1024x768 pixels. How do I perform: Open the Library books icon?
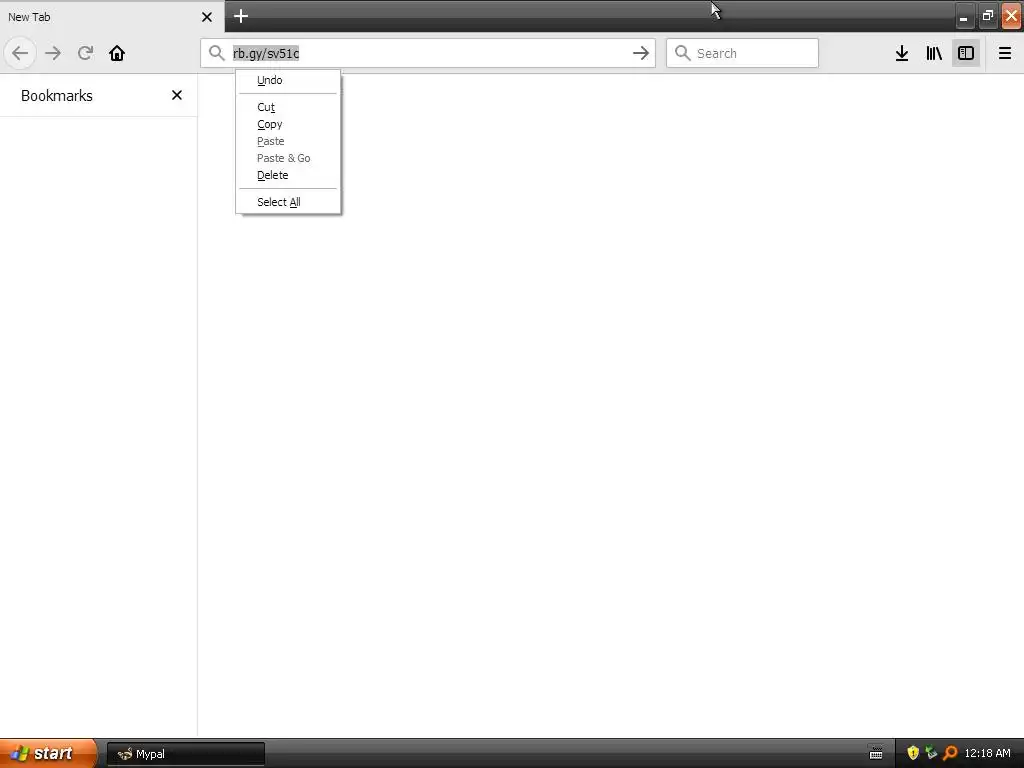[934, 53]
